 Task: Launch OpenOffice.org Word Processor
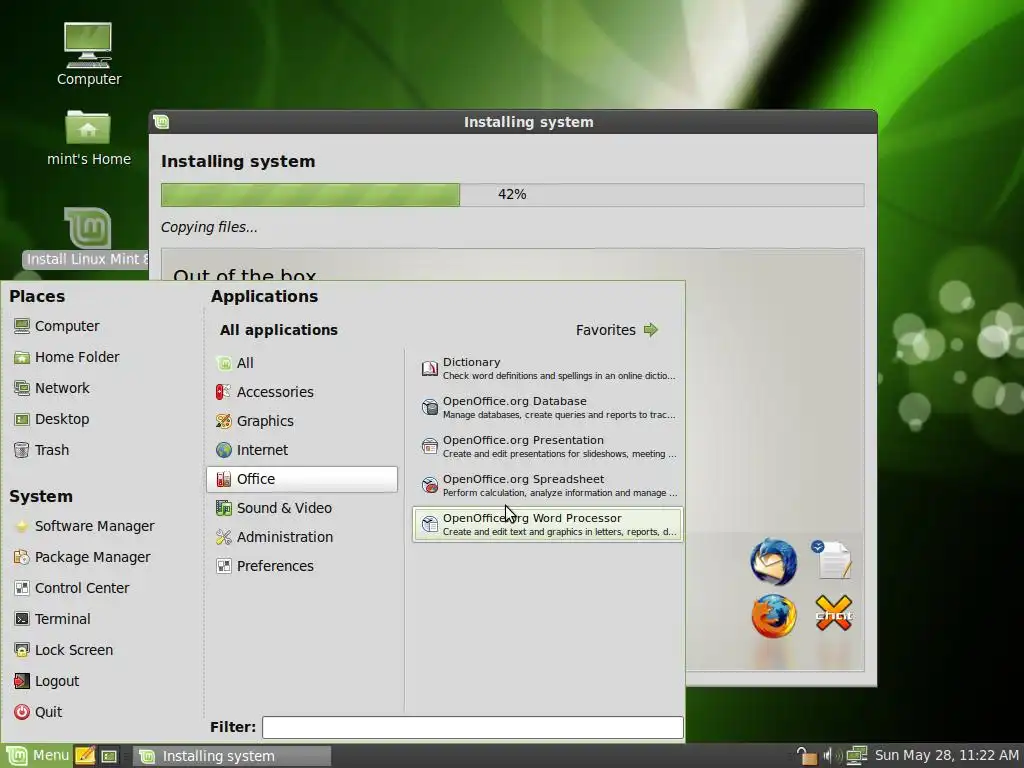click(548, 524)
